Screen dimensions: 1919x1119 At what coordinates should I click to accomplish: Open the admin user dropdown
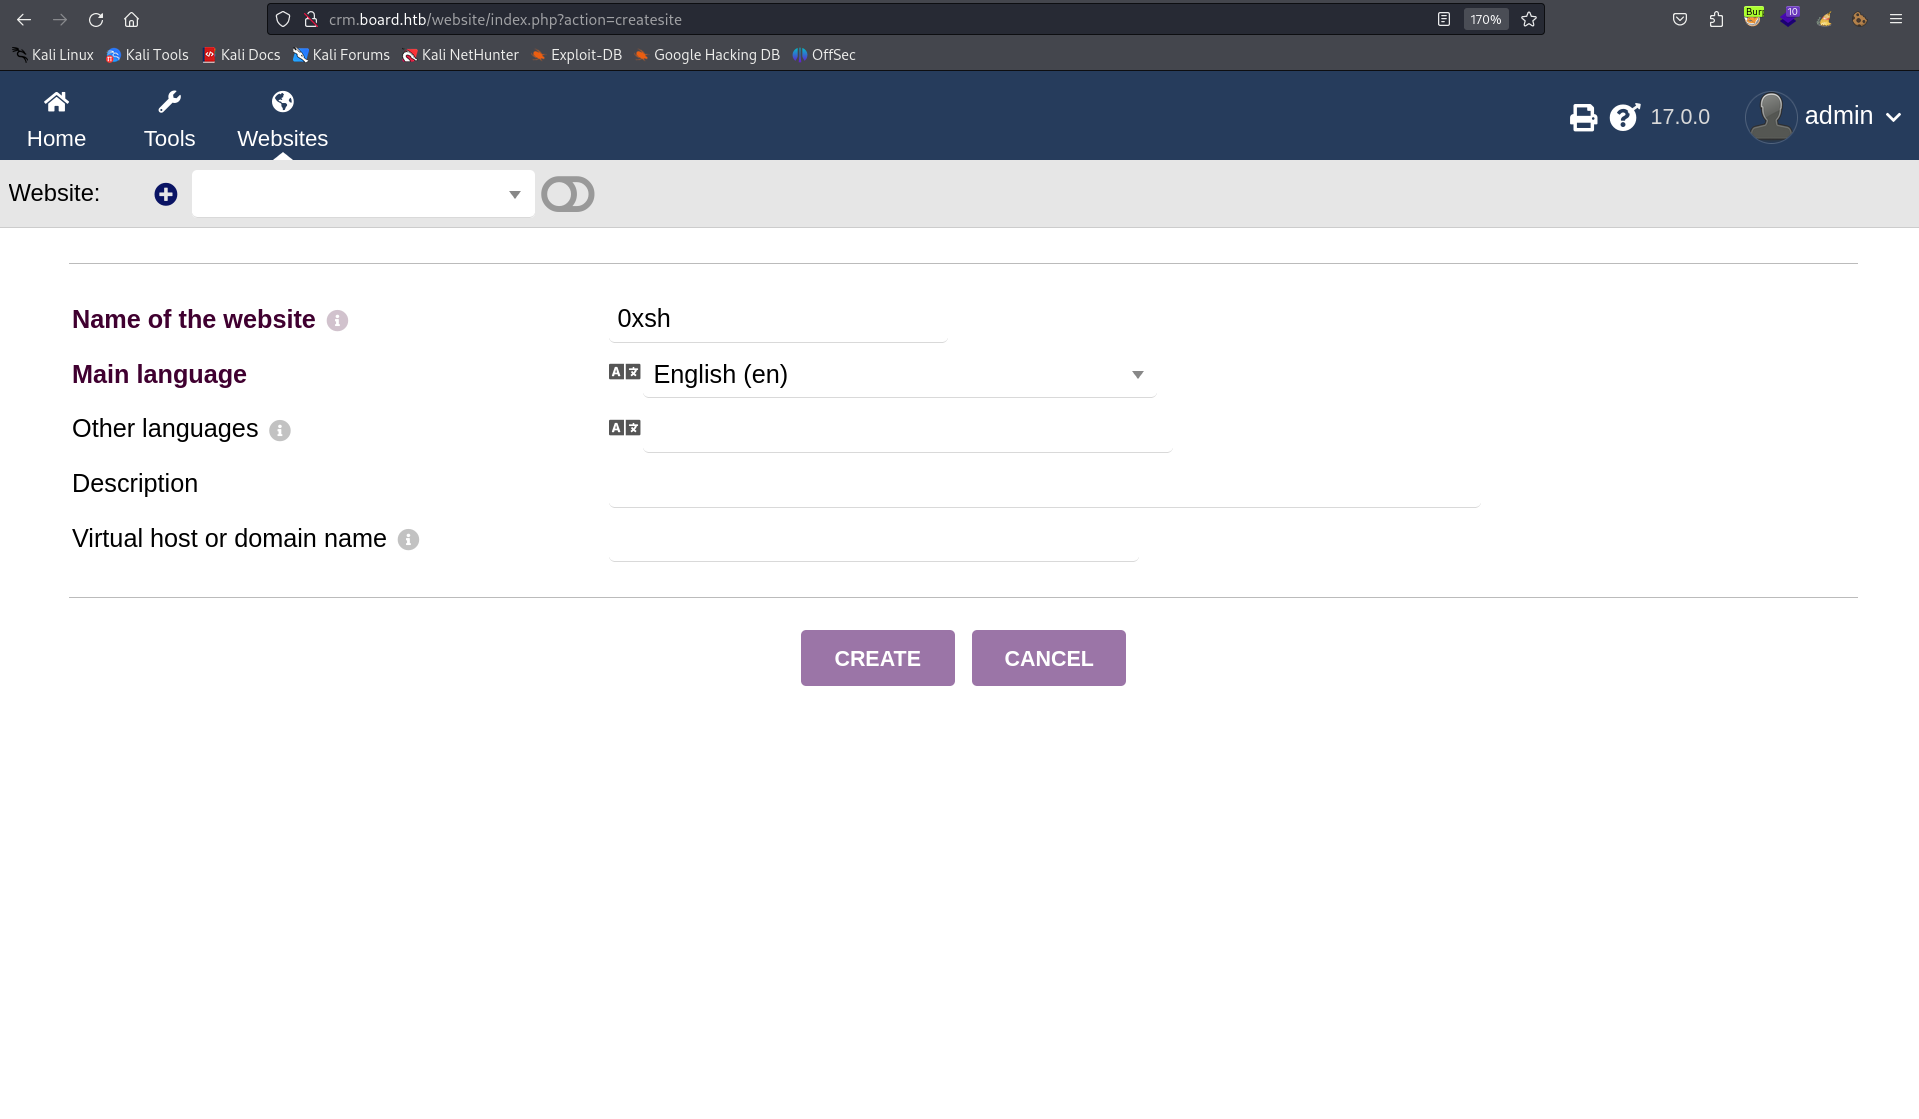click(x=1852, y=116)
